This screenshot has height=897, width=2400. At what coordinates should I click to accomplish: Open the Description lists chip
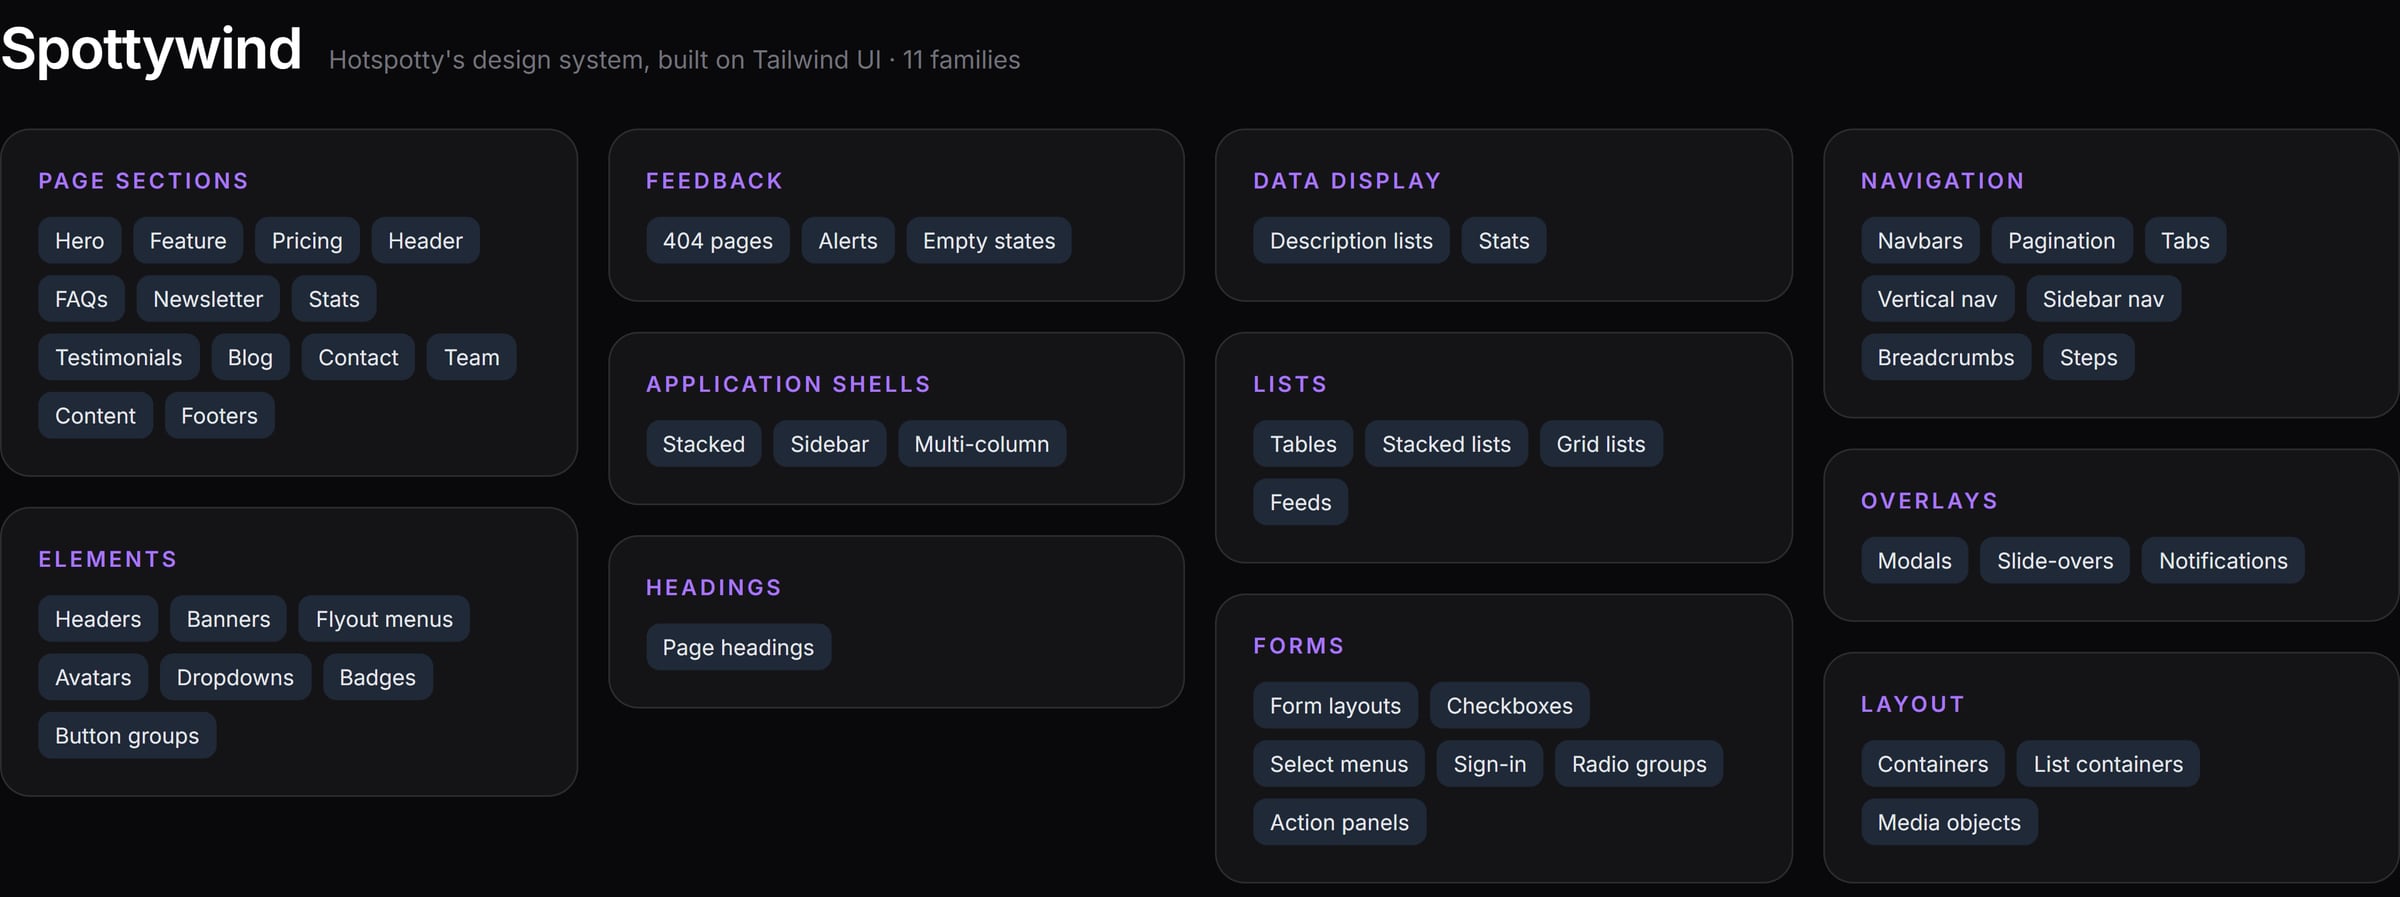click(x=1351, y=241)
